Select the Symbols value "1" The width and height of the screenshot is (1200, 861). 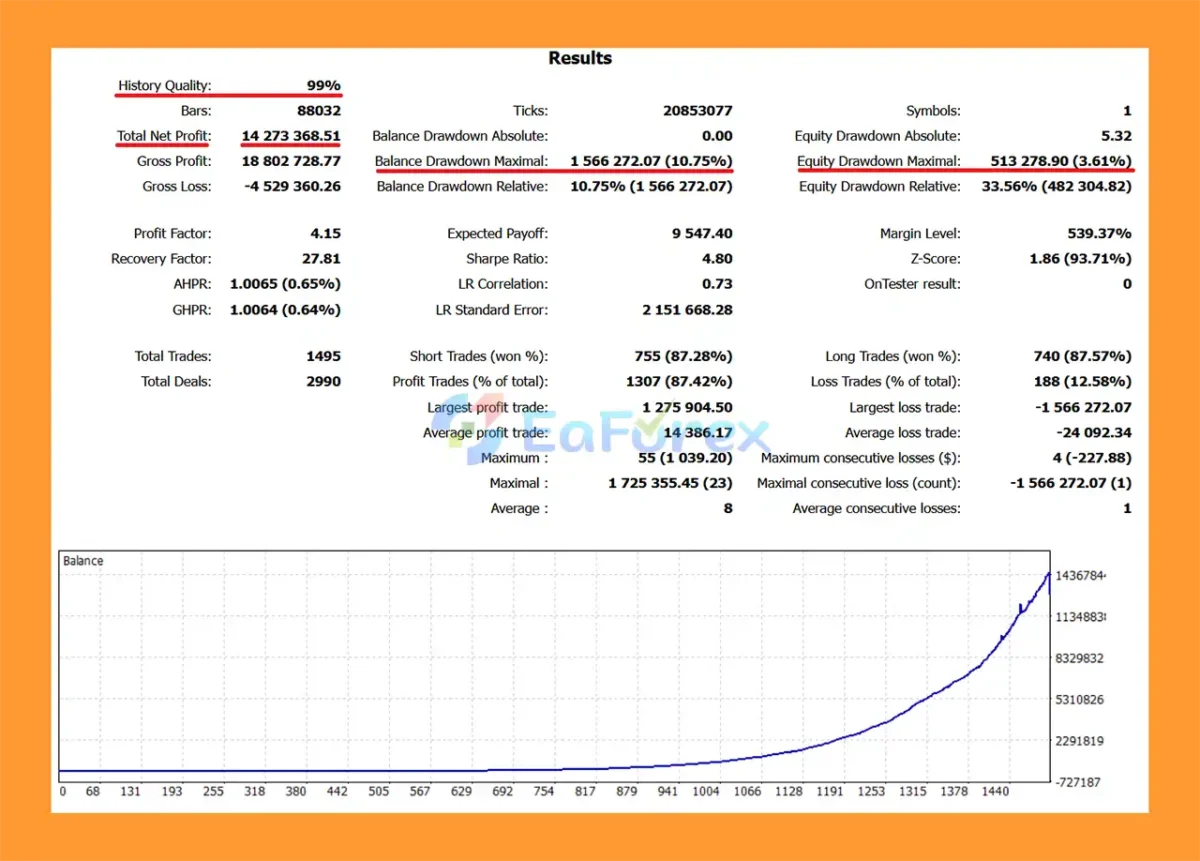pos(1127,111)
